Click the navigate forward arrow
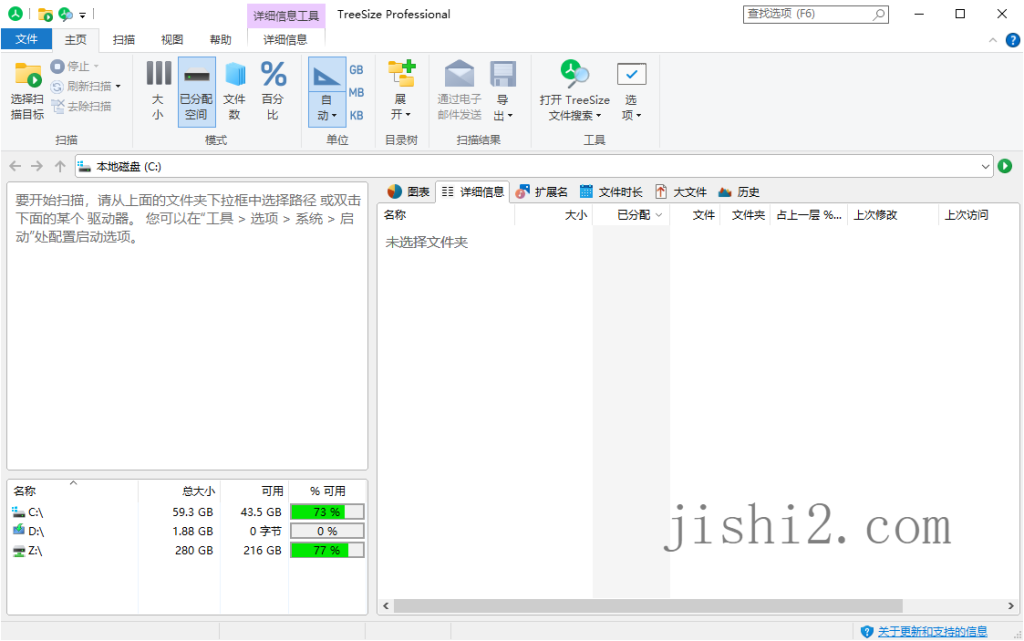 (37, 166)
